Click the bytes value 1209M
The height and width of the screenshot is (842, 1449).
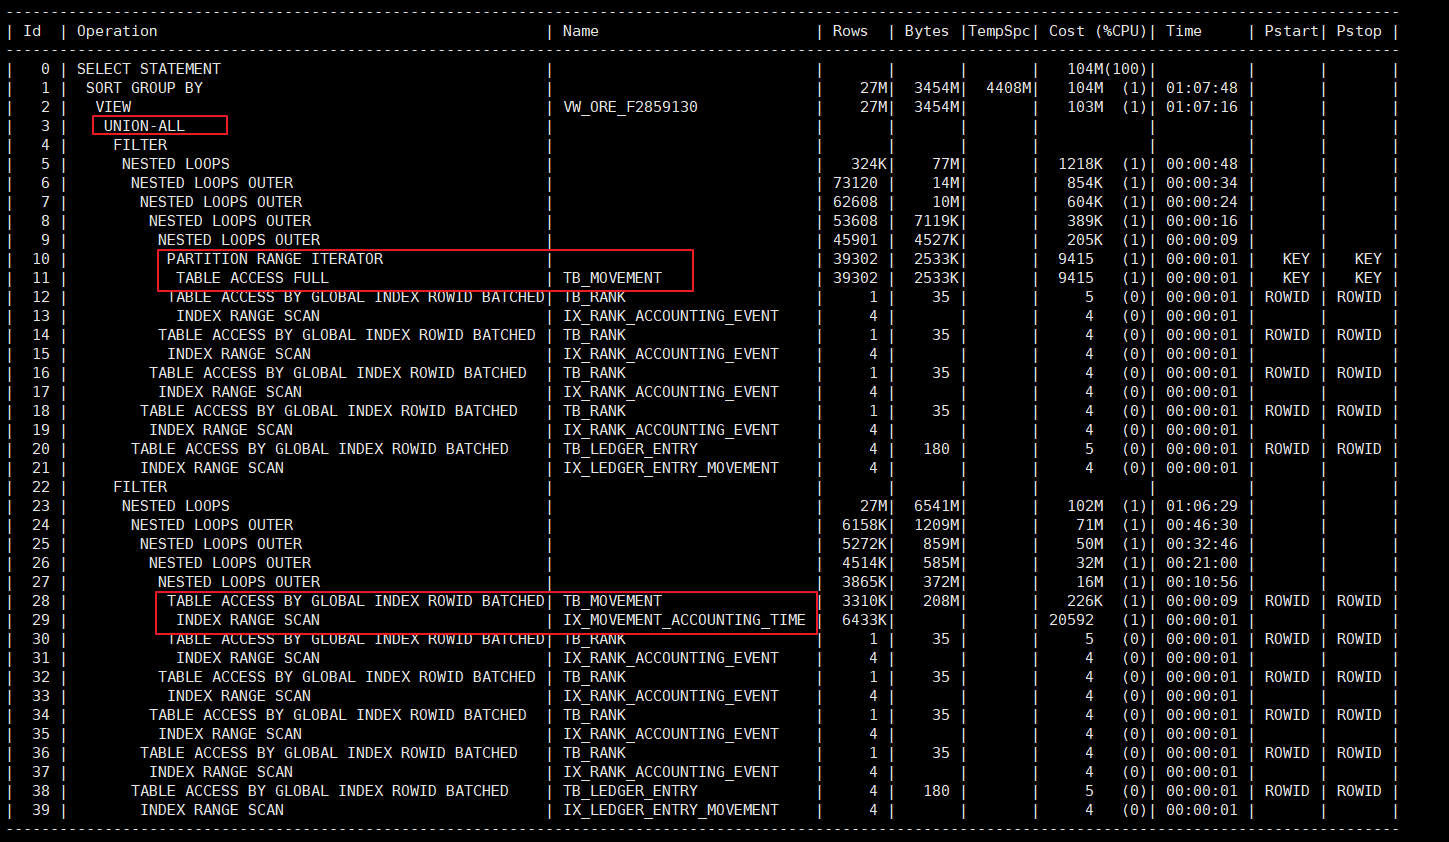[937, 525]
